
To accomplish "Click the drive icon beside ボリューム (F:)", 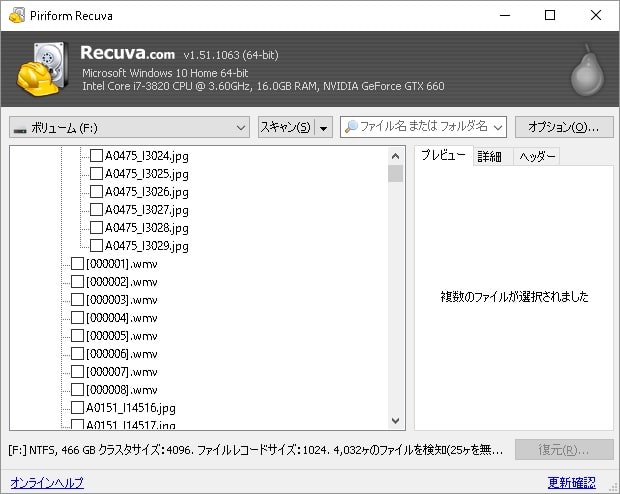I will [20, 129].
